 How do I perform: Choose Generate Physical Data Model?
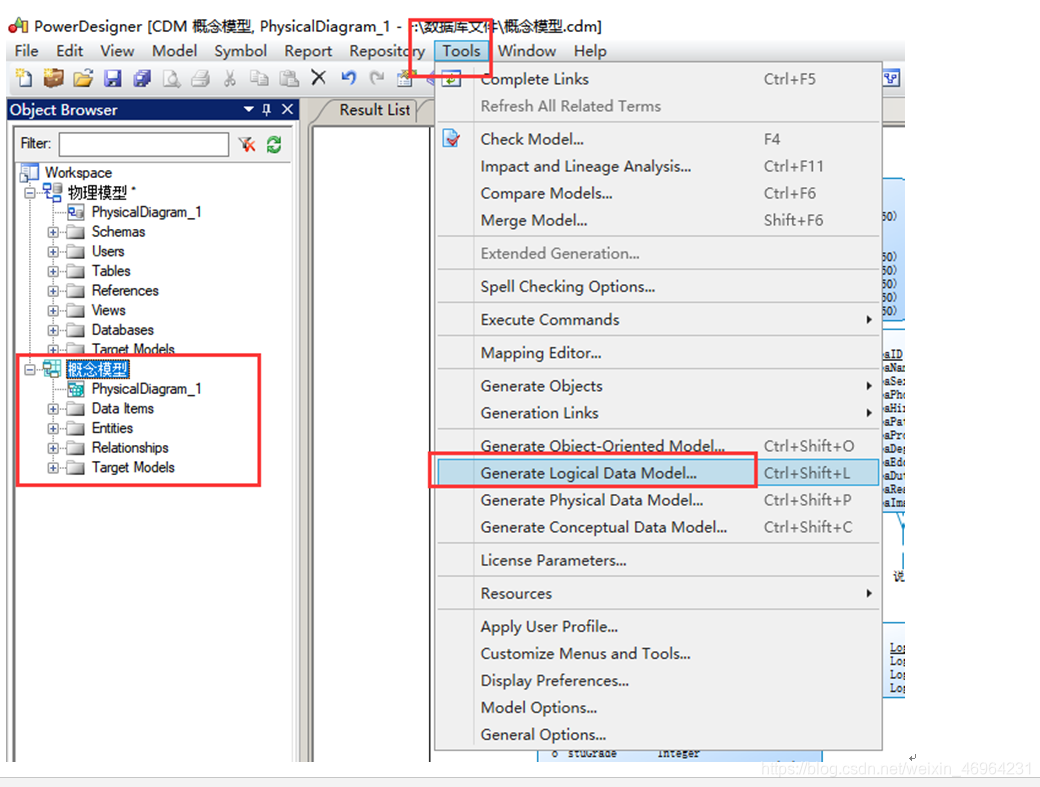[x=658, y=501]
